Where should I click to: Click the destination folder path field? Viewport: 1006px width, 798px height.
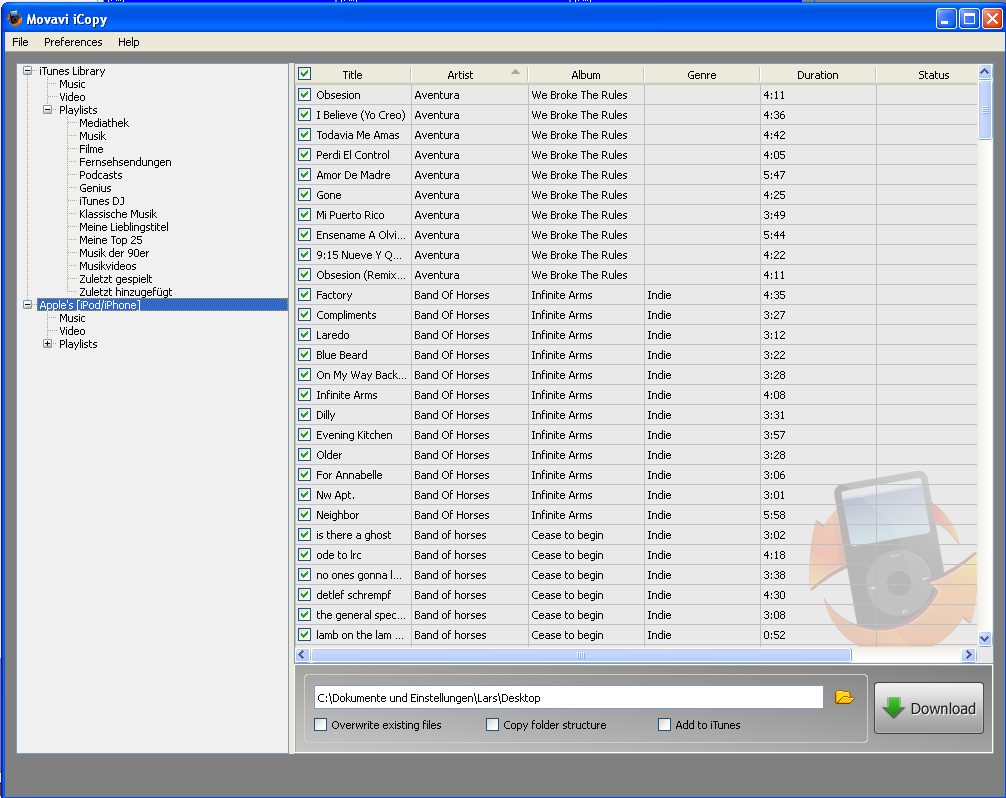(567, 698)
